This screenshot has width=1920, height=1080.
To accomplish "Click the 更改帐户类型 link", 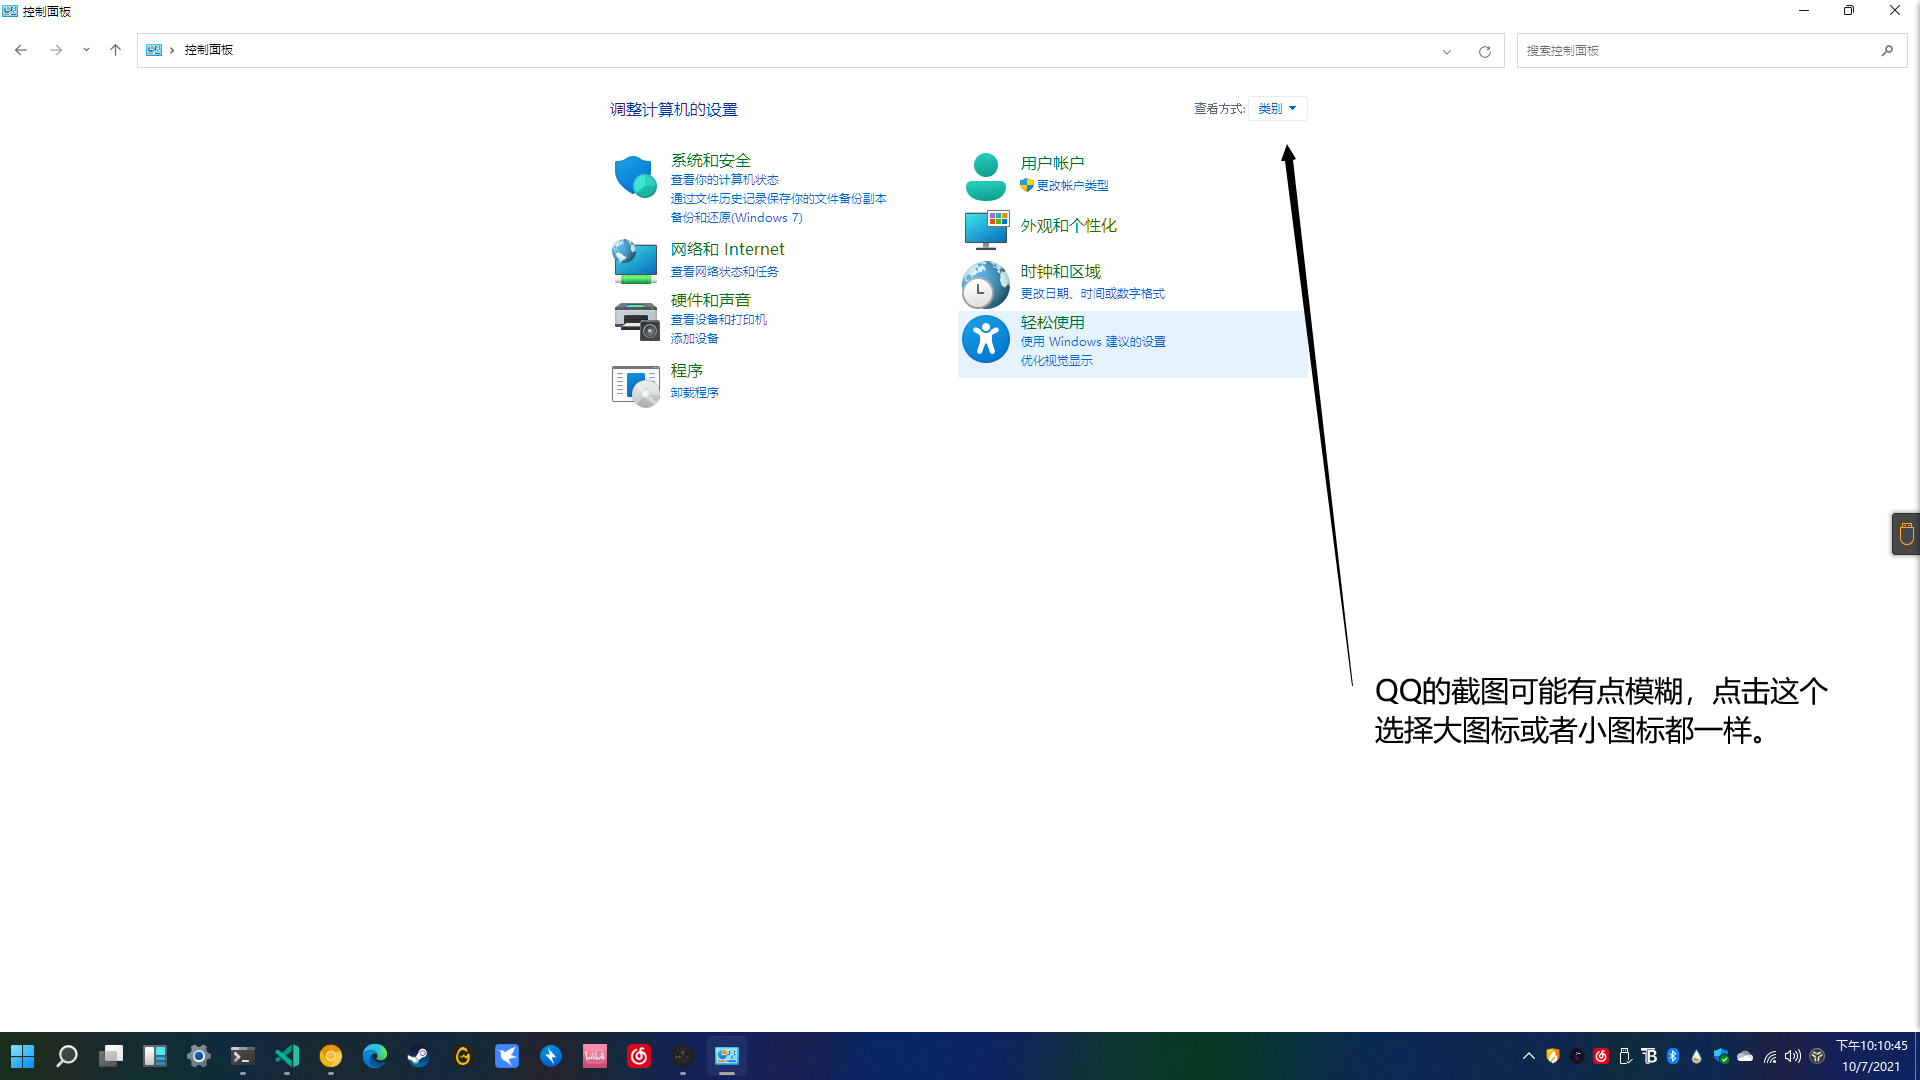I will [1072, 186].
